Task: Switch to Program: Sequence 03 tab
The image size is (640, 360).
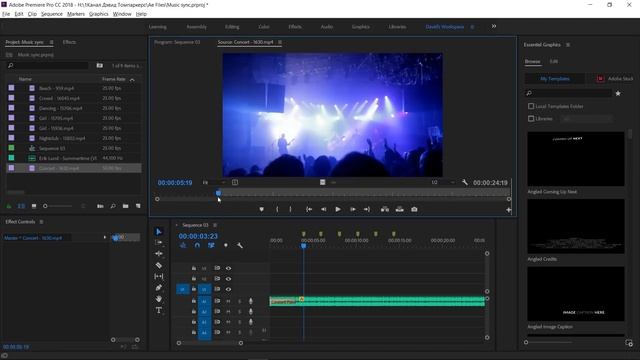Action: (177, 42)
